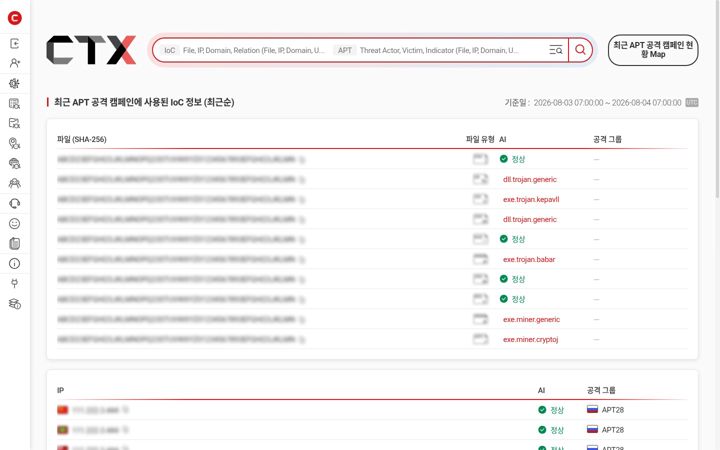The height and width of the screenshot is (450, 720).
Task: Click the red C logo in the sidebar
Action: pyautogui.click(x=15, y=18)
